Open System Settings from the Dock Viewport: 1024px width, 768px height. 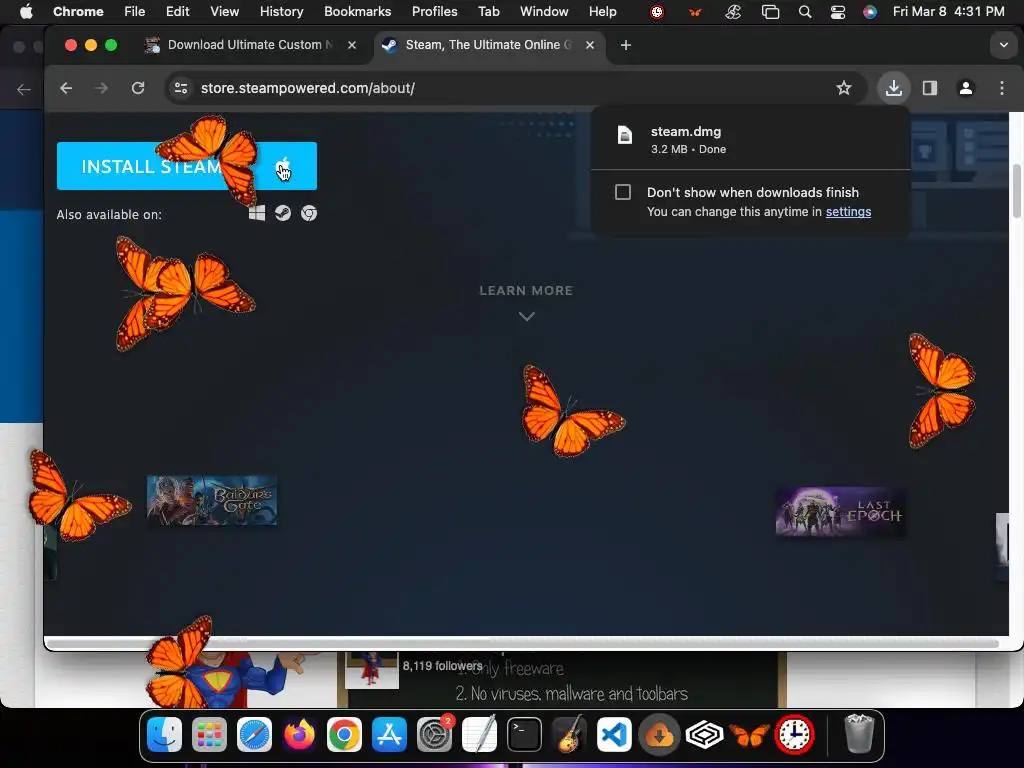pyautogui.click(x=434, y=735)
